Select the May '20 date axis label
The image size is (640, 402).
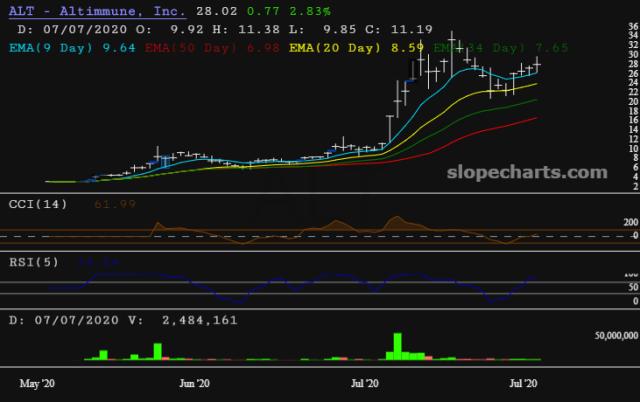38,383
